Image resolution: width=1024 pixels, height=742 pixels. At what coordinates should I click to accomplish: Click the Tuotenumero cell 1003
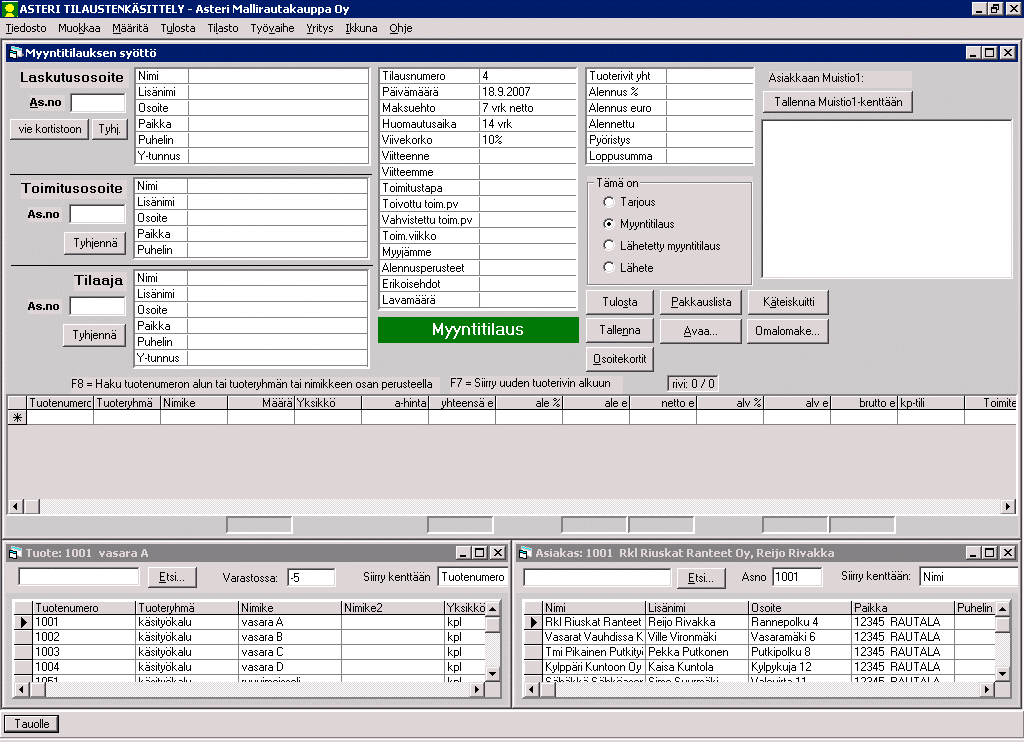click(x=84, y=652)
